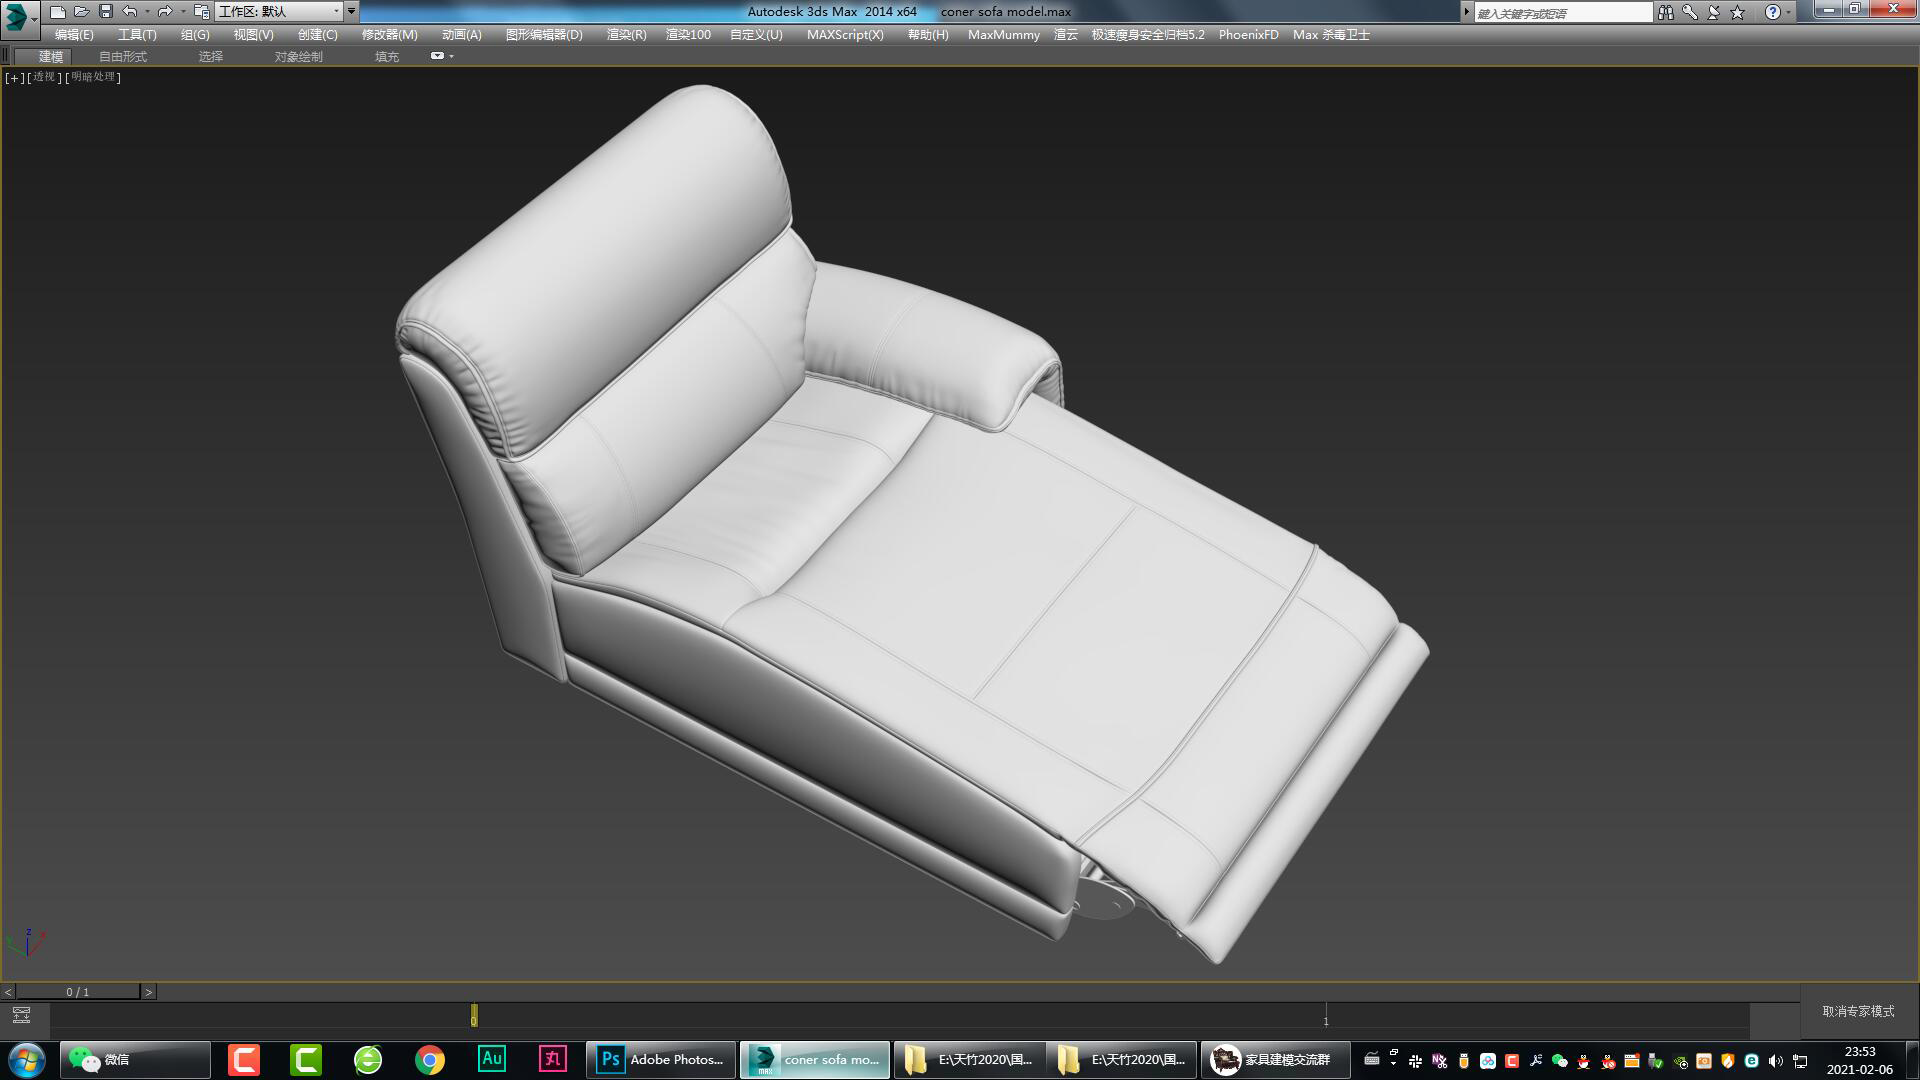Redo an action via Redo icon

pyautogui.click(x=165, y=12)
